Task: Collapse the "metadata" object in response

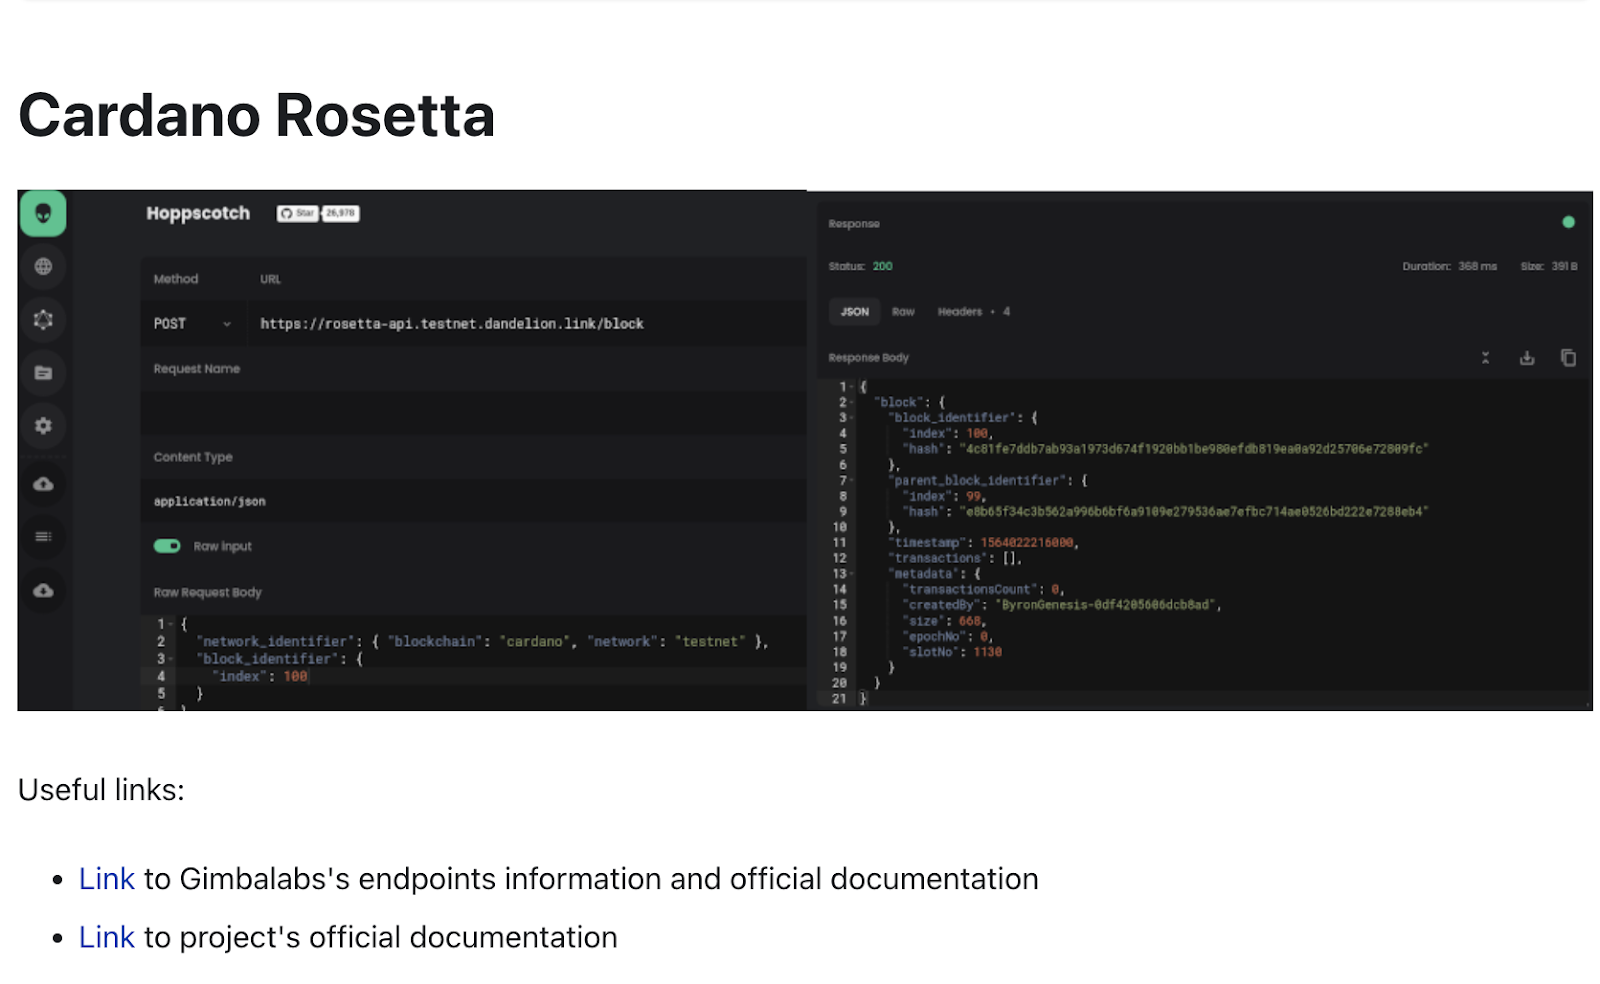Action: point(852,574)
